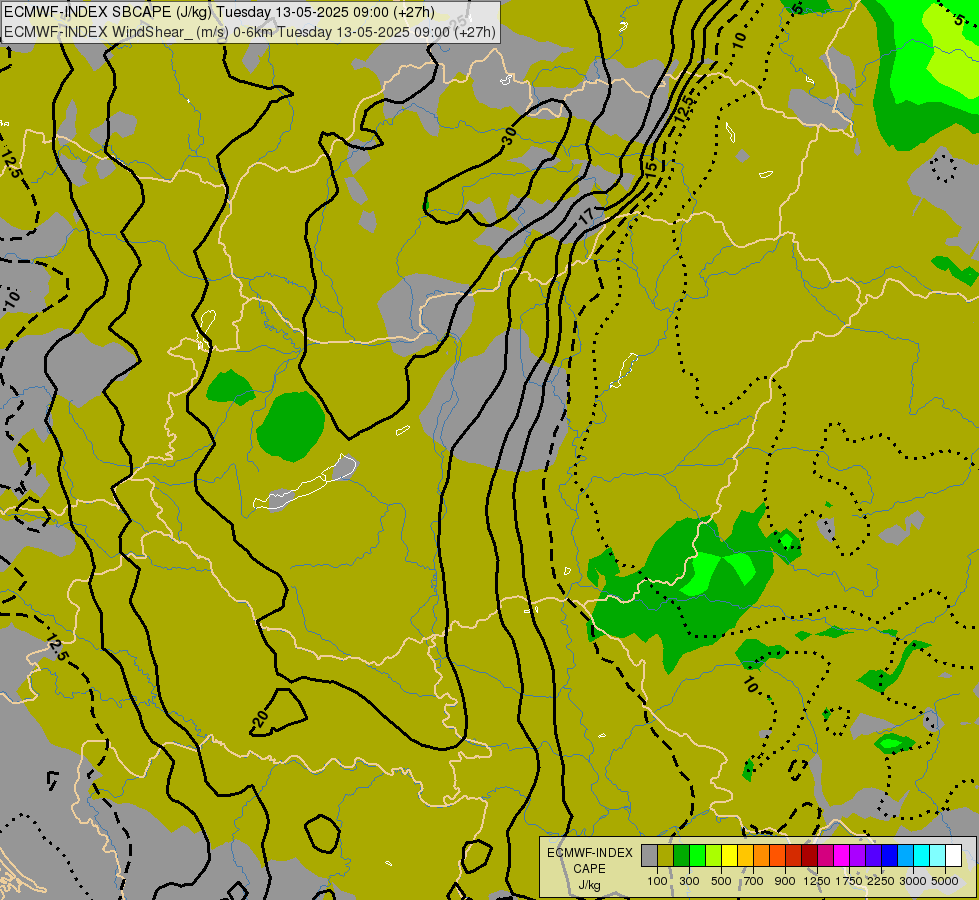Screen dimensions: 979x900
Task: Choose the yellow-green legend swatch
Action: [714, 856]
